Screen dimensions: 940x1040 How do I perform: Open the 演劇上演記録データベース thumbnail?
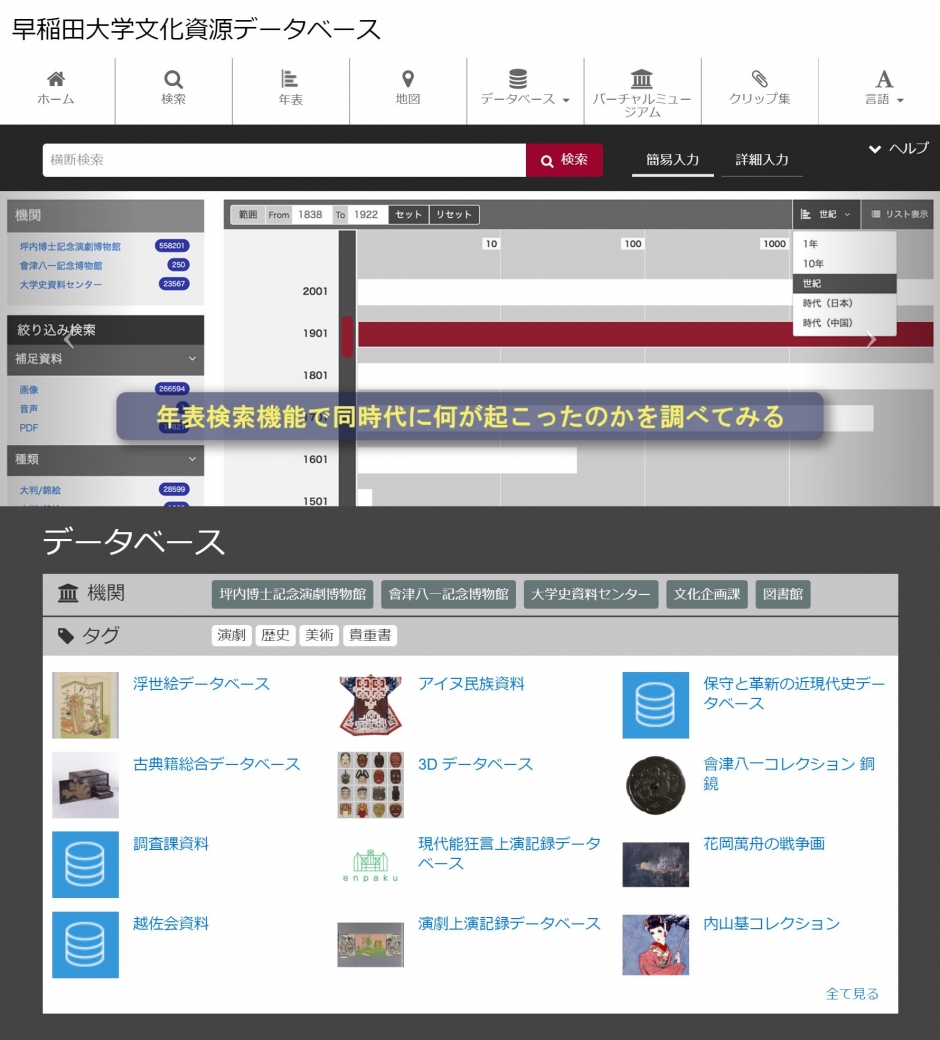[x=370, y=944]
